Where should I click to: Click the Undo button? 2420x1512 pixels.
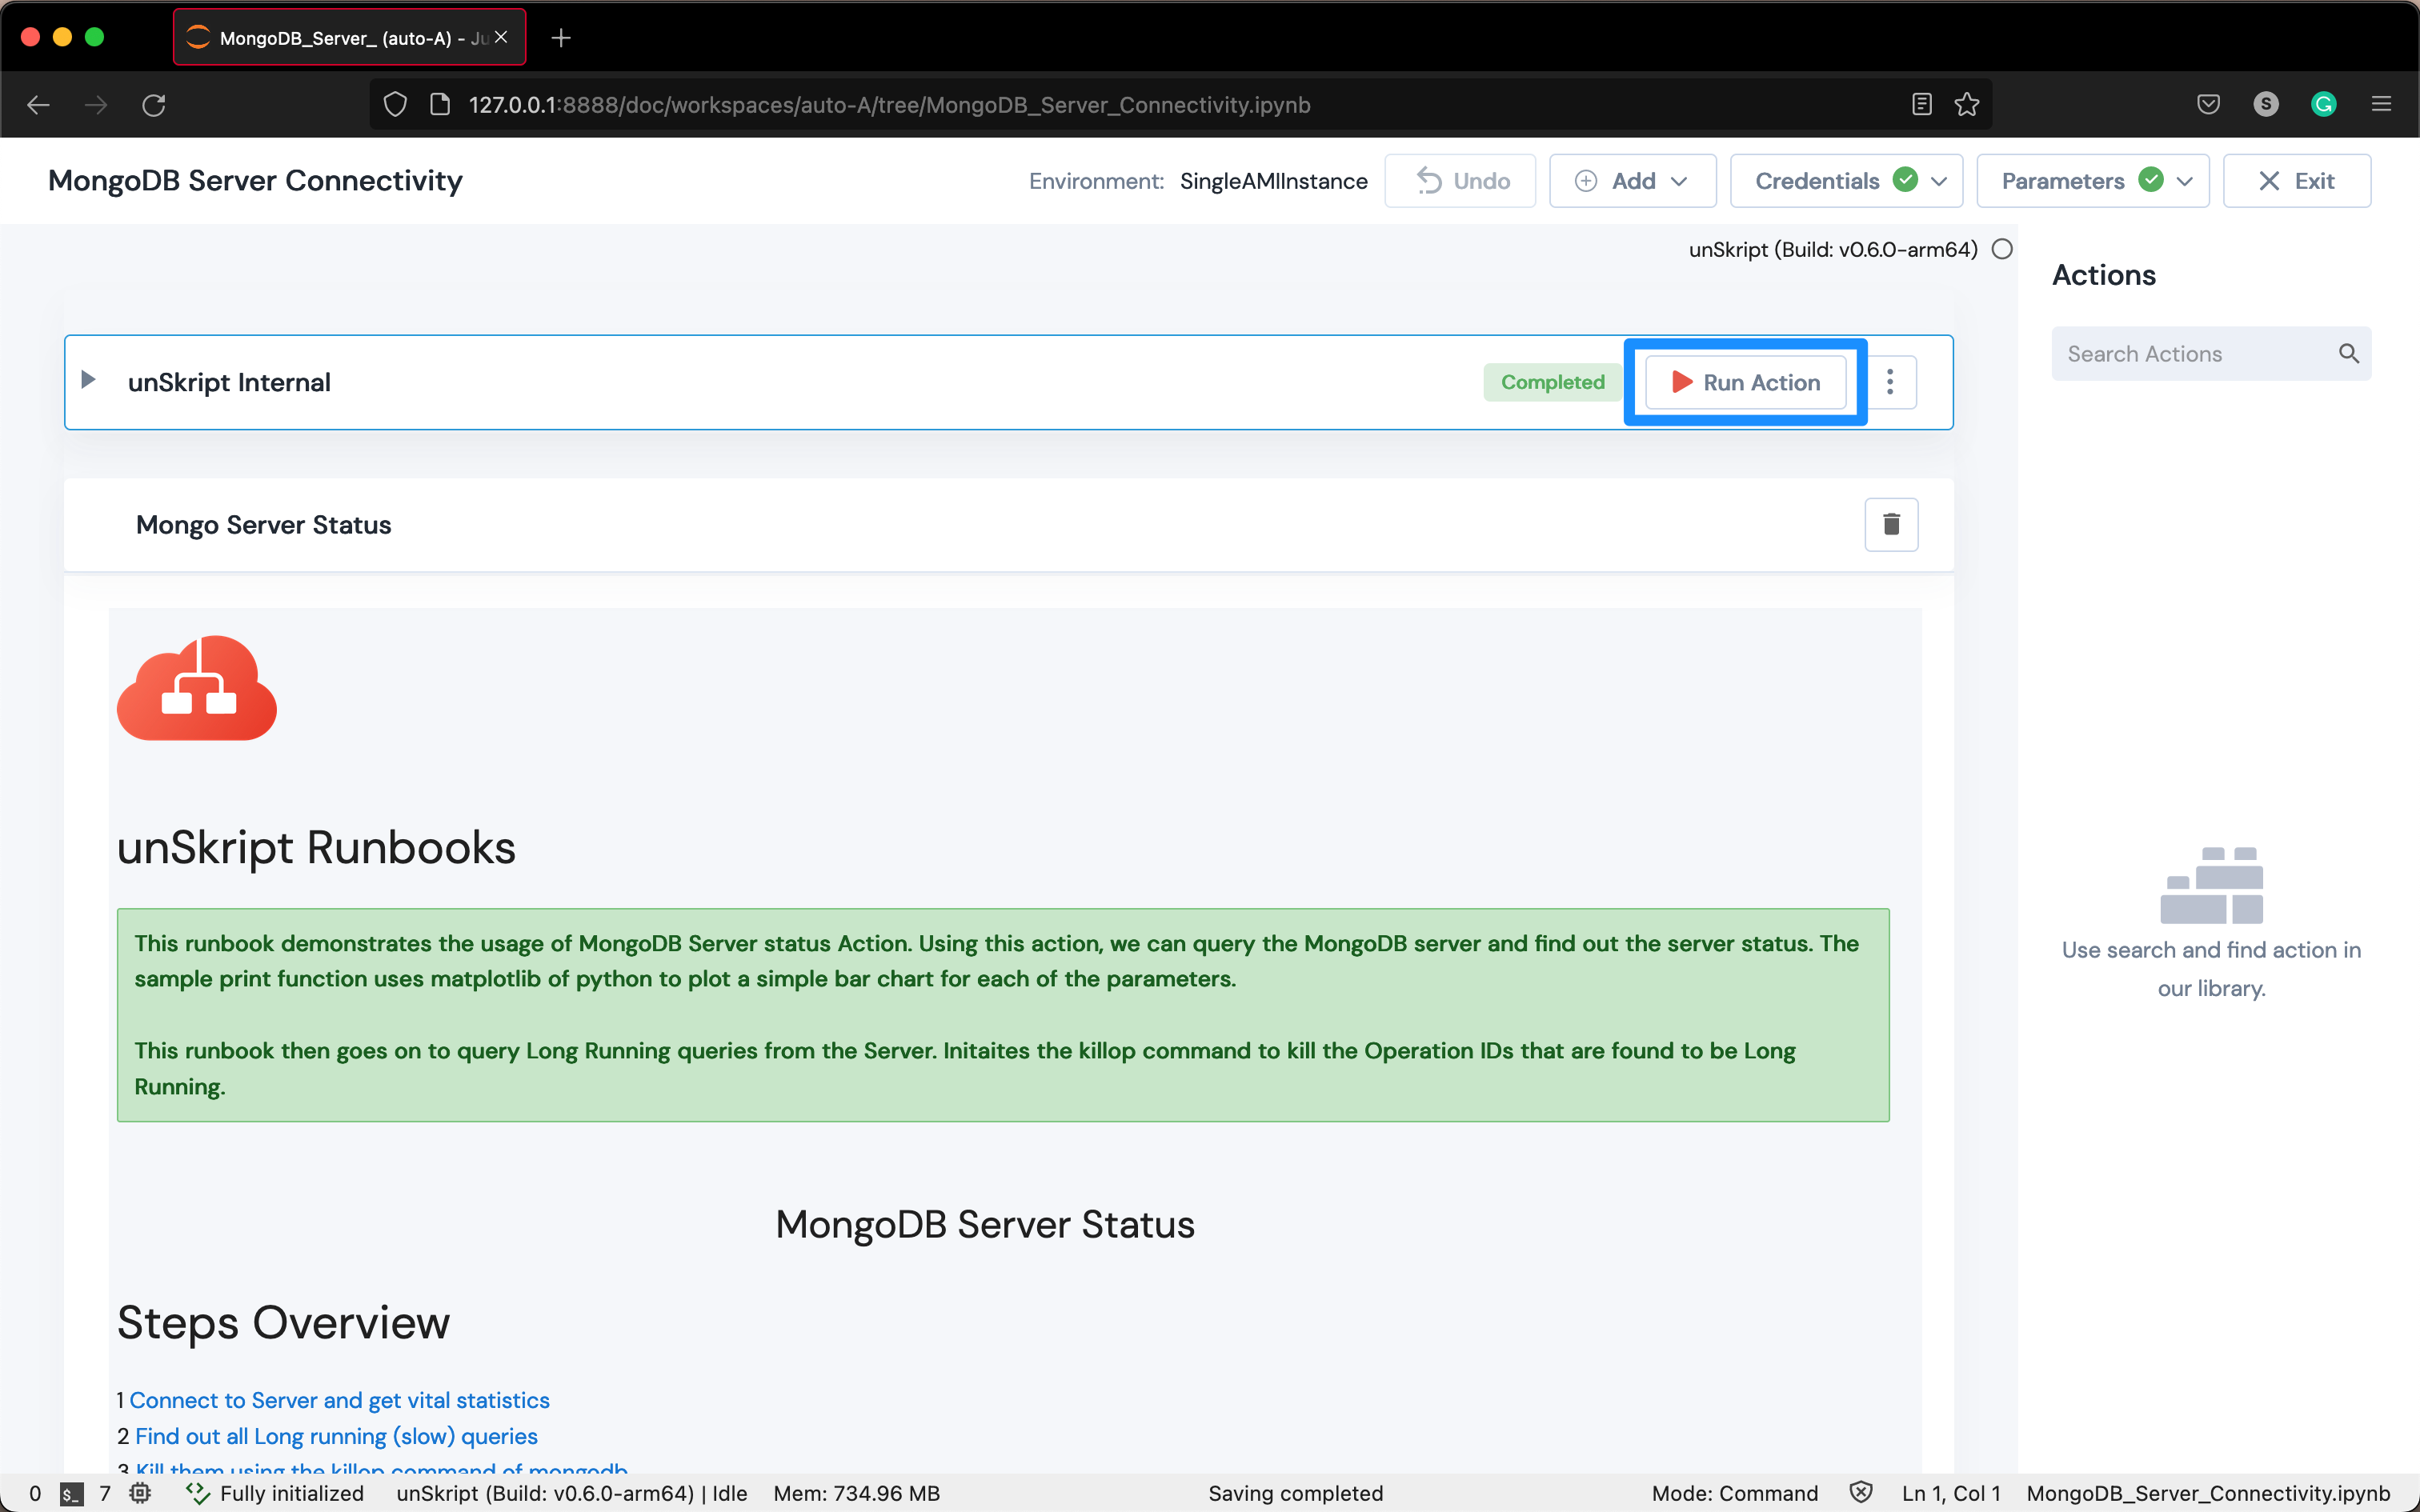1460,181
